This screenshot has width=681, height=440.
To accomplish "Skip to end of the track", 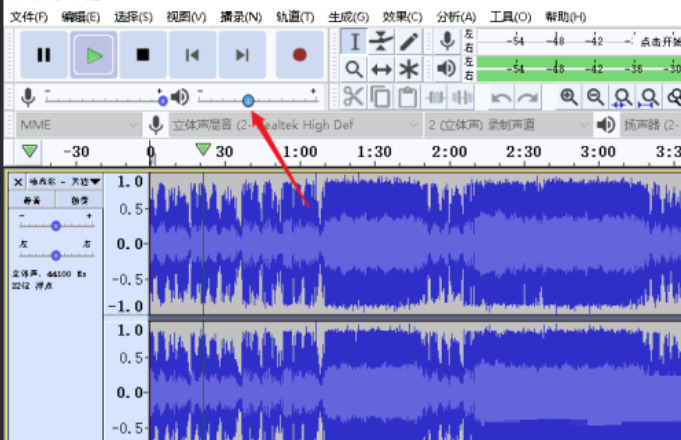I will tap(242, 55).
